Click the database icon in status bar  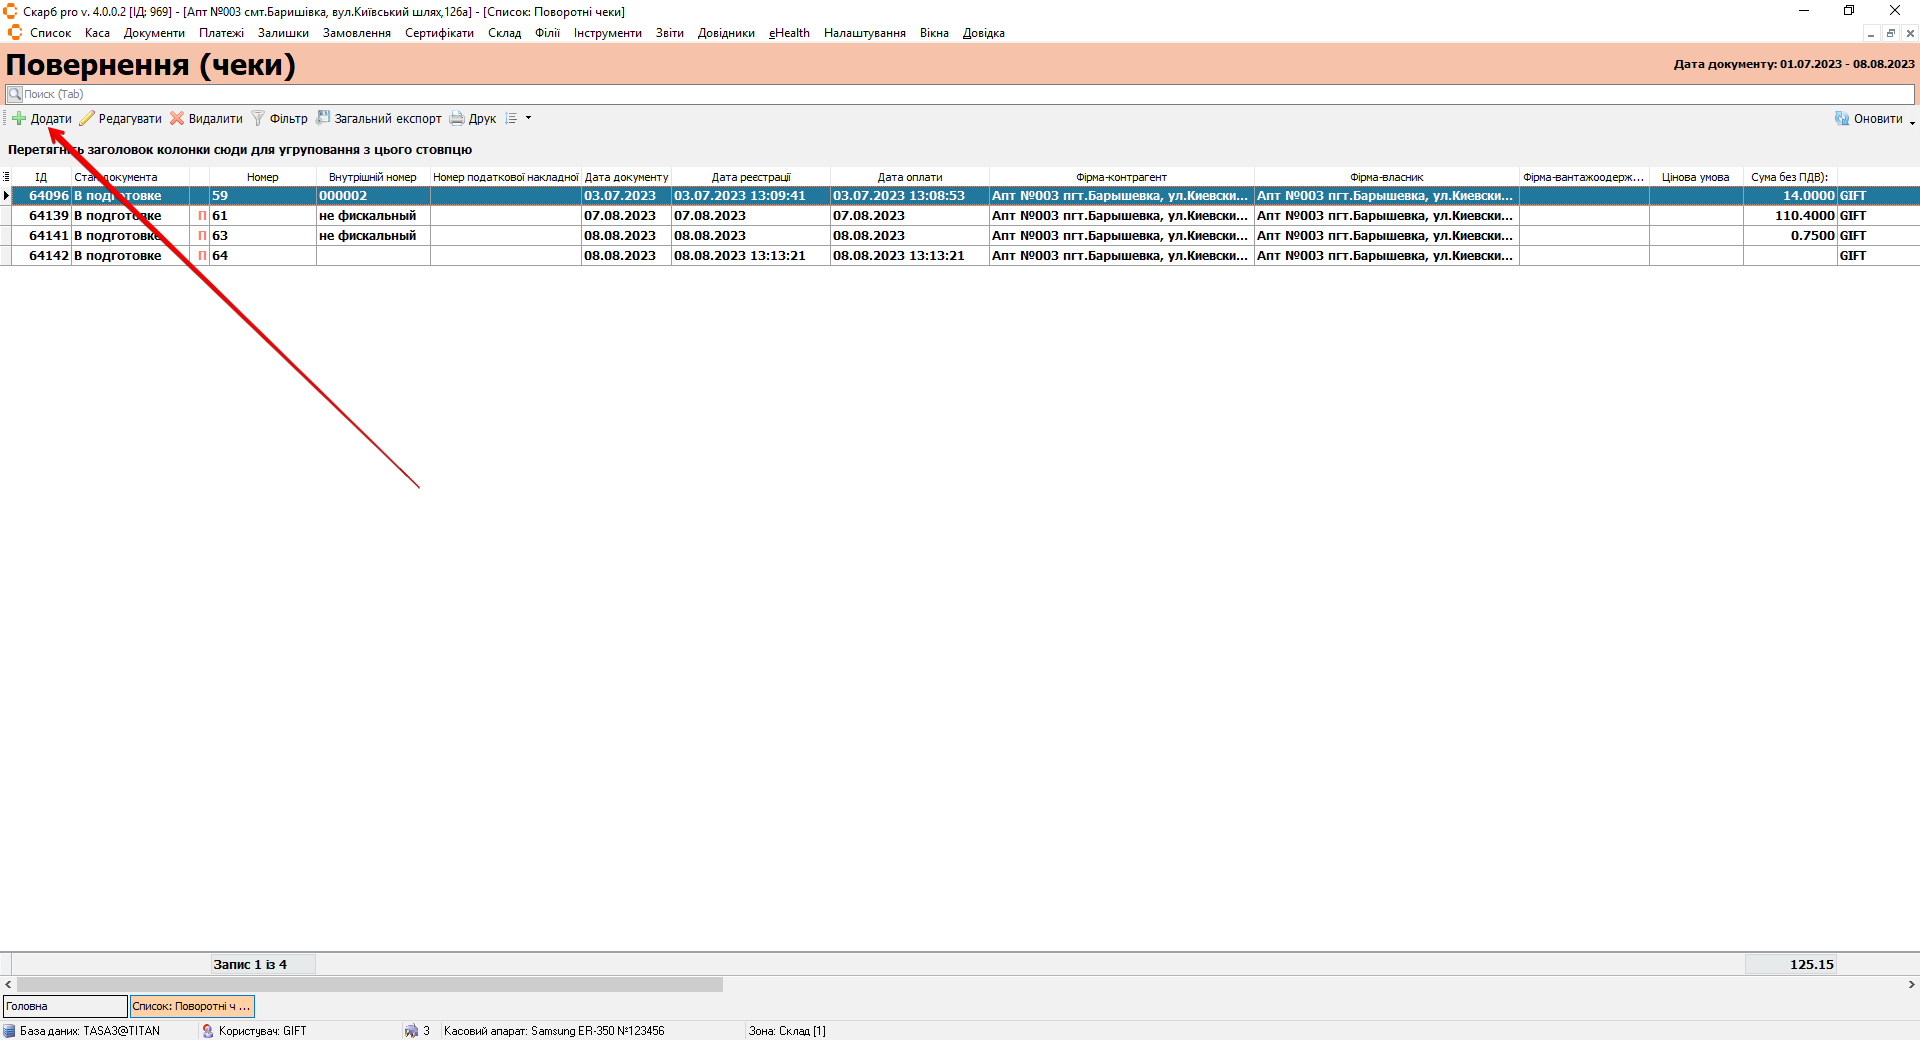pyautogui.click(x=9, y=1031)
